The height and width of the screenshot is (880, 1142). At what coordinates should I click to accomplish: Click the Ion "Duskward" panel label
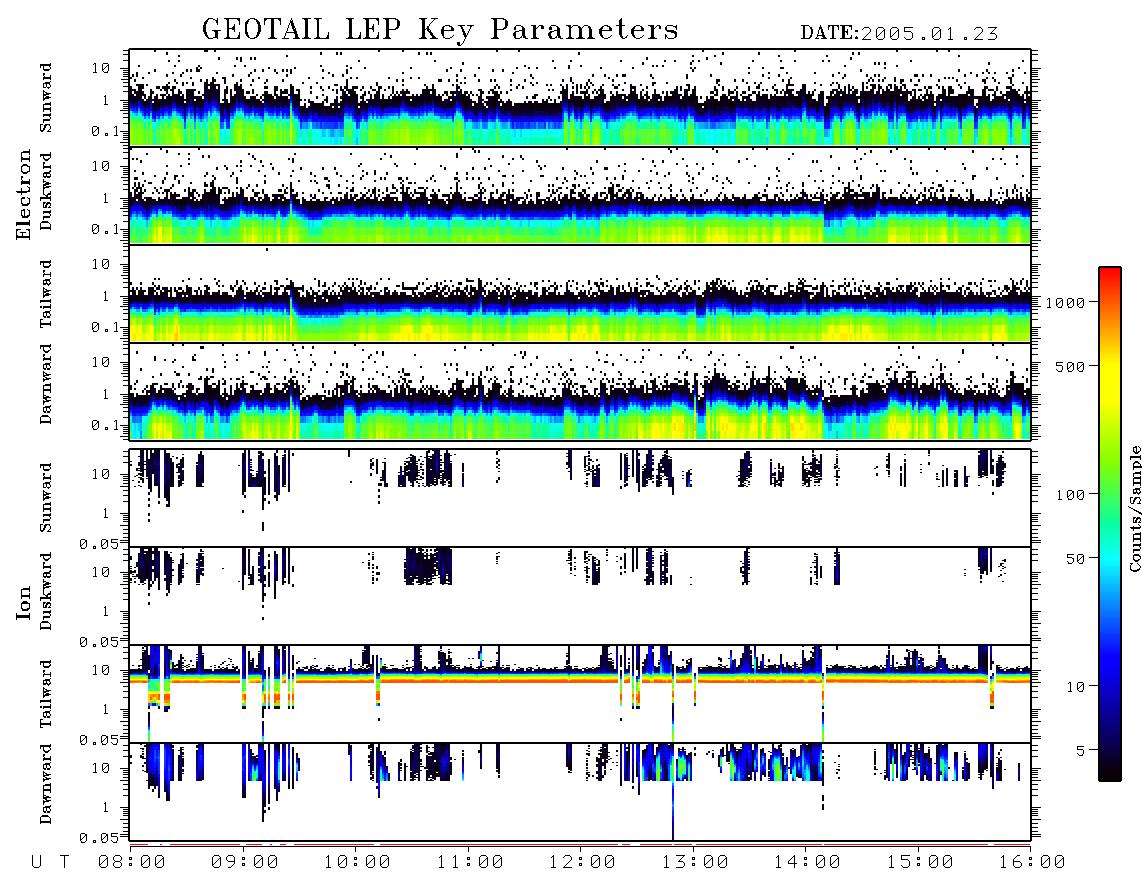[46, 591]
